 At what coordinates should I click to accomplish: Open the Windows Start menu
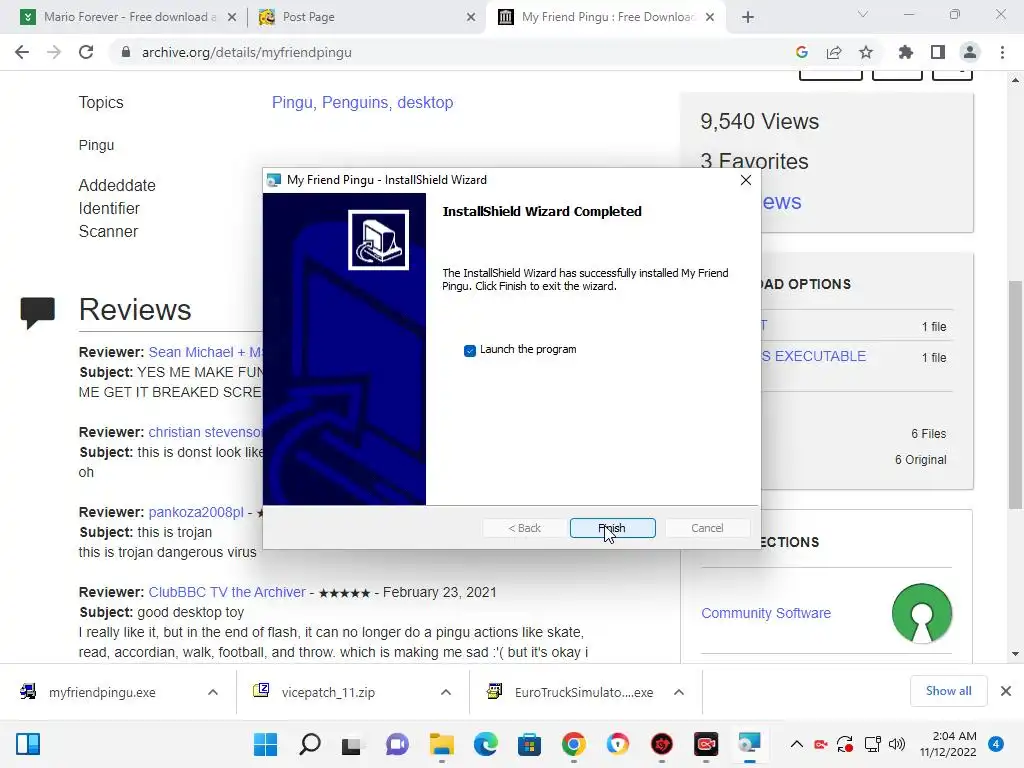(x=265, y=744)
